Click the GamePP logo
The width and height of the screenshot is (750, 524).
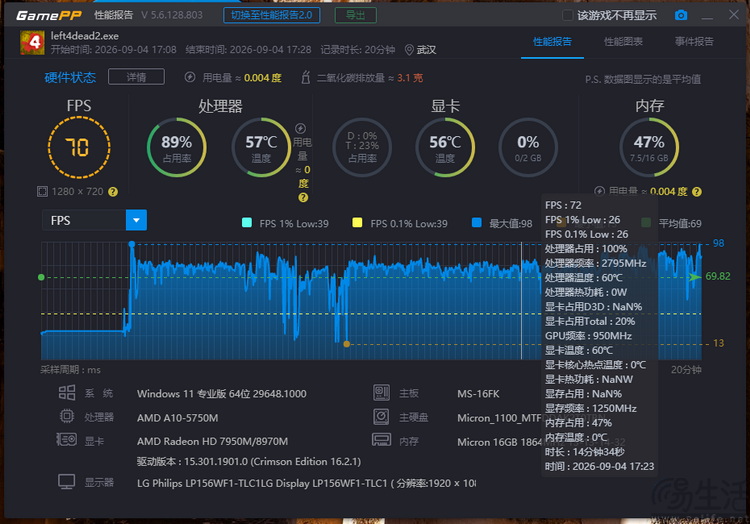click(x=49, y=16)
